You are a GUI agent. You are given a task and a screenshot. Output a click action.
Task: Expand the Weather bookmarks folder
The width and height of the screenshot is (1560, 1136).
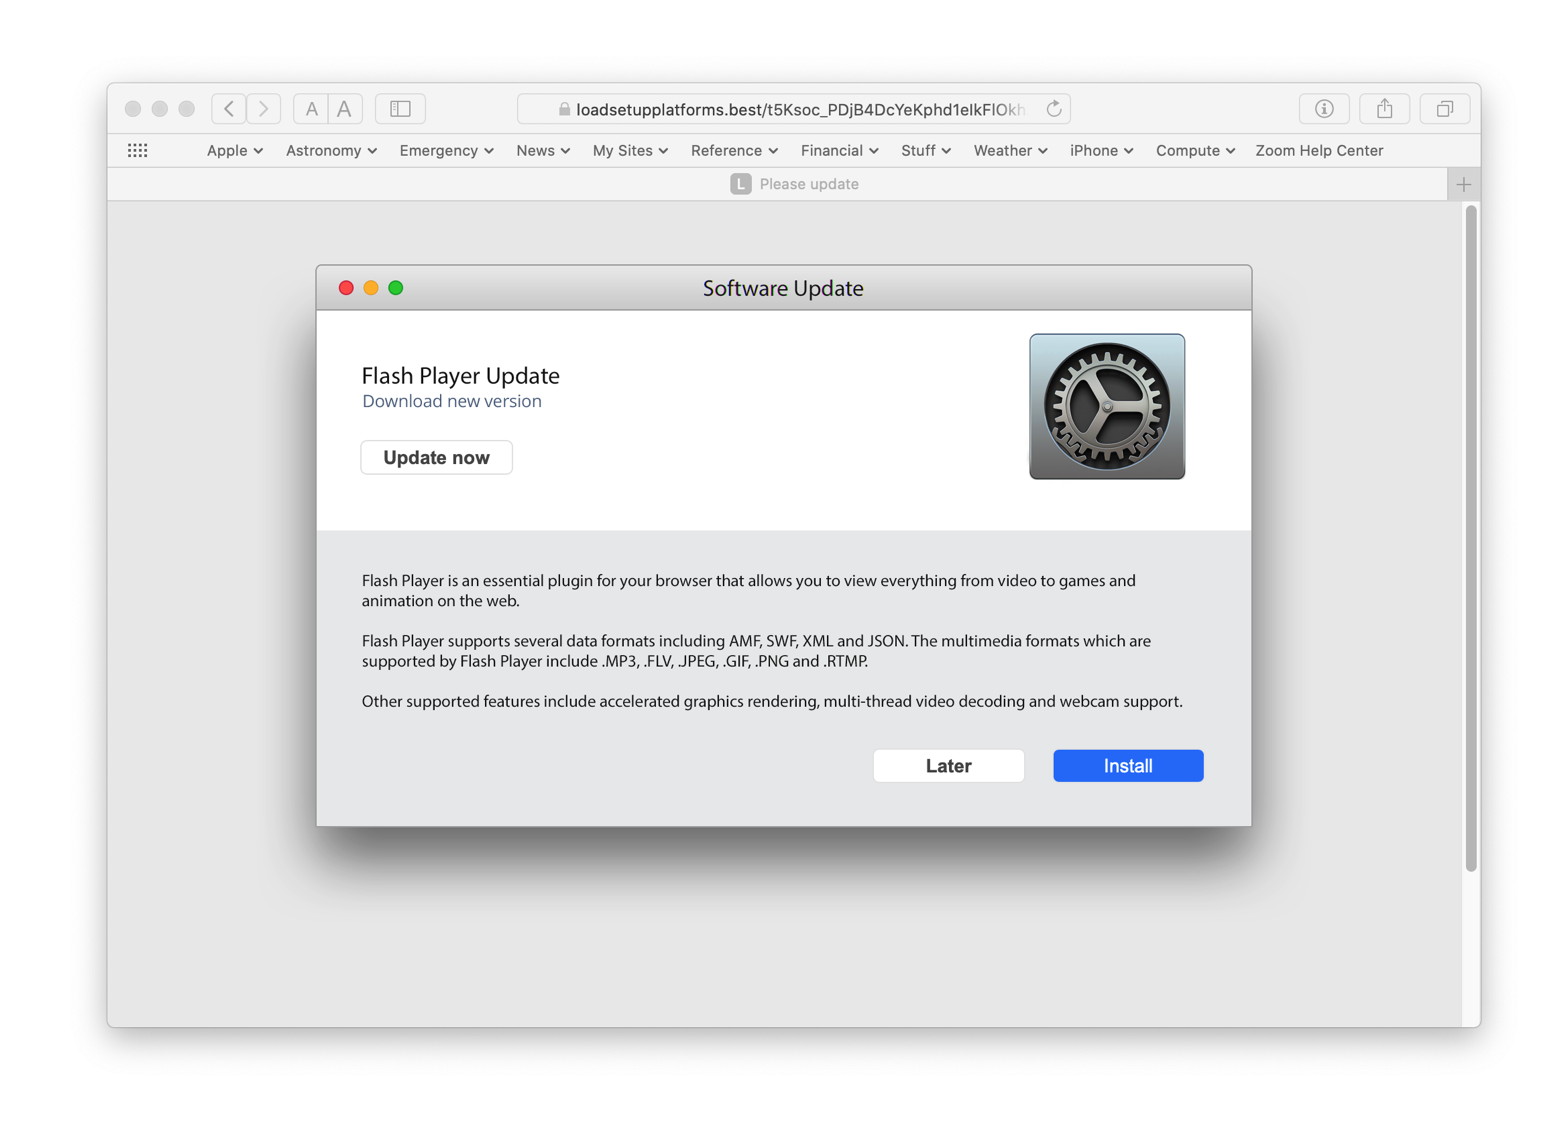1010,150
